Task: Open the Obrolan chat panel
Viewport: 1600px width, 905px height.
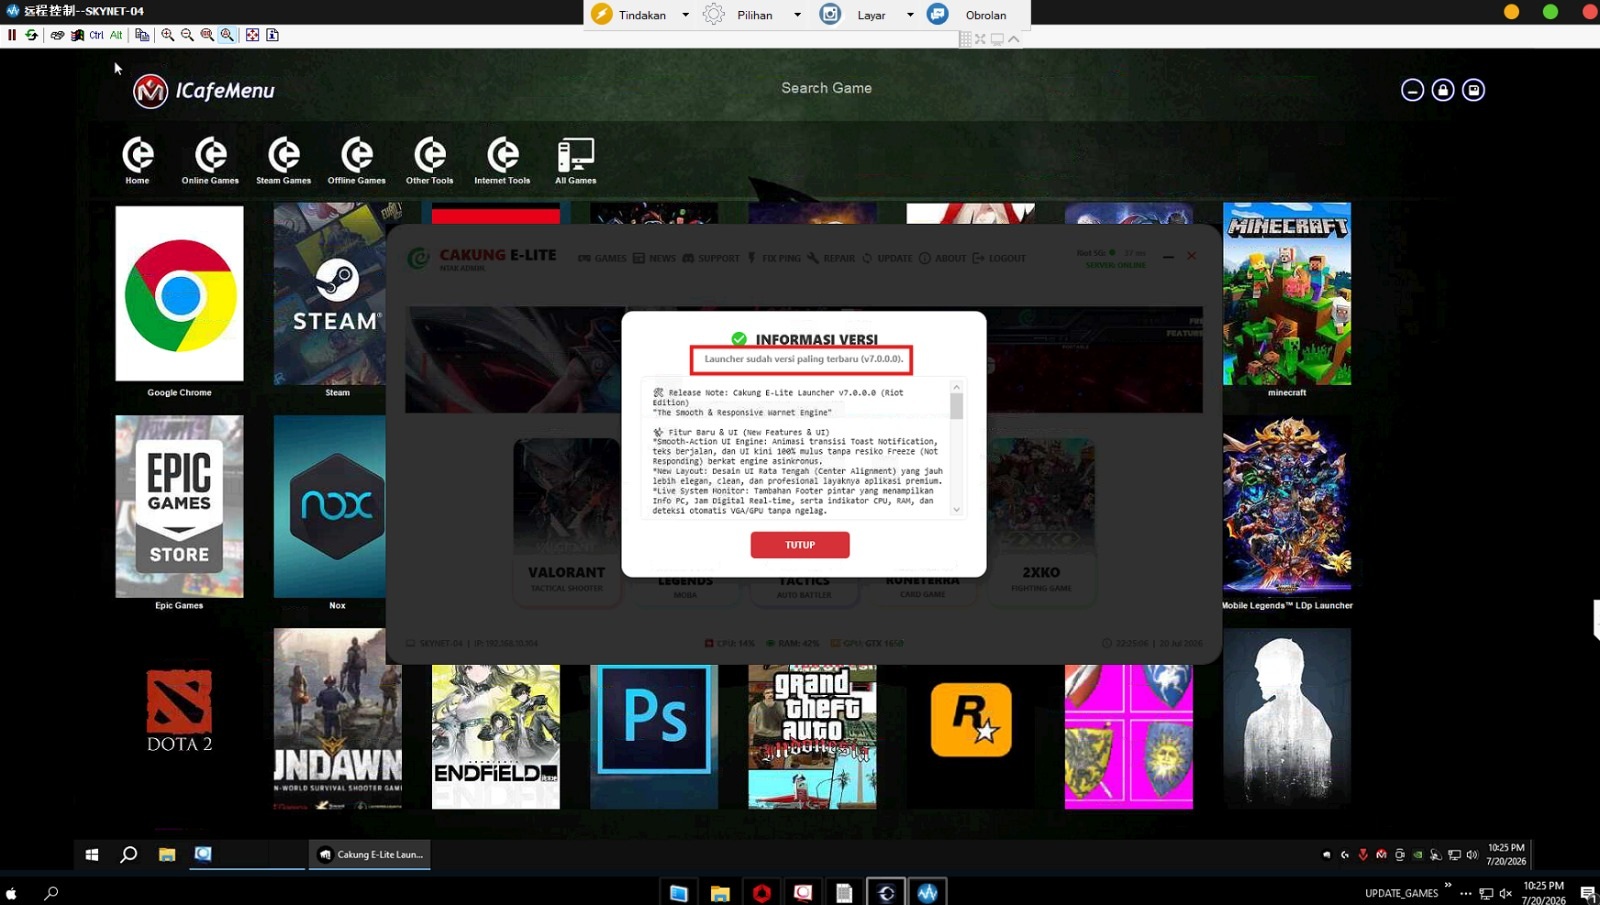Action: 968,15
